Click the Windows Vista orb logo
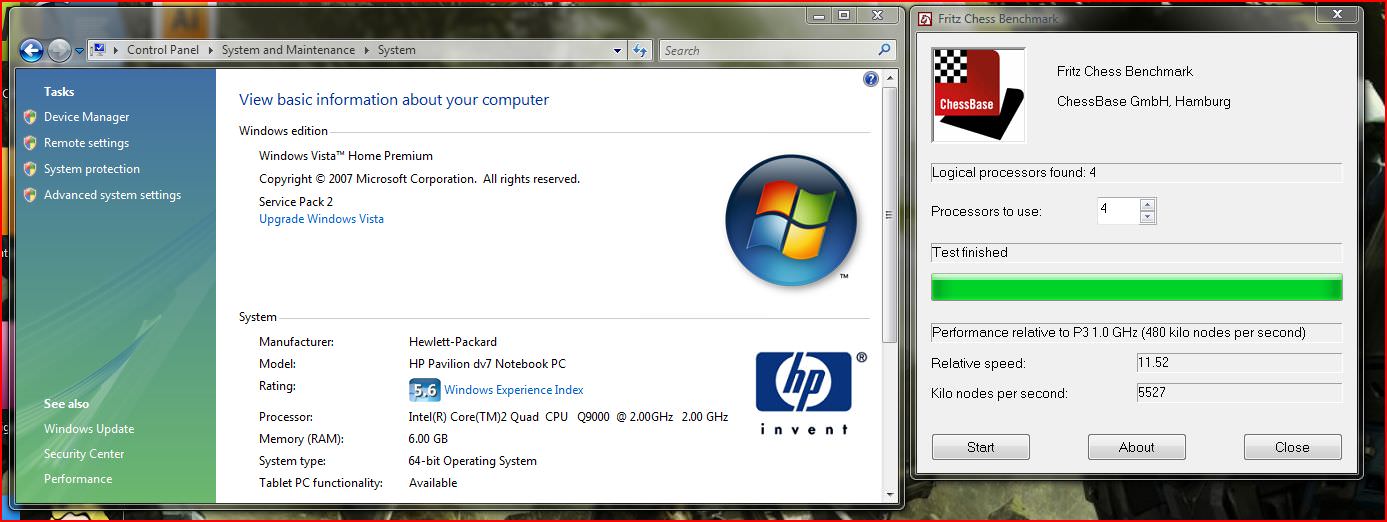The height and width of the screenshot is (522, 1387). [x=790, y=221]
